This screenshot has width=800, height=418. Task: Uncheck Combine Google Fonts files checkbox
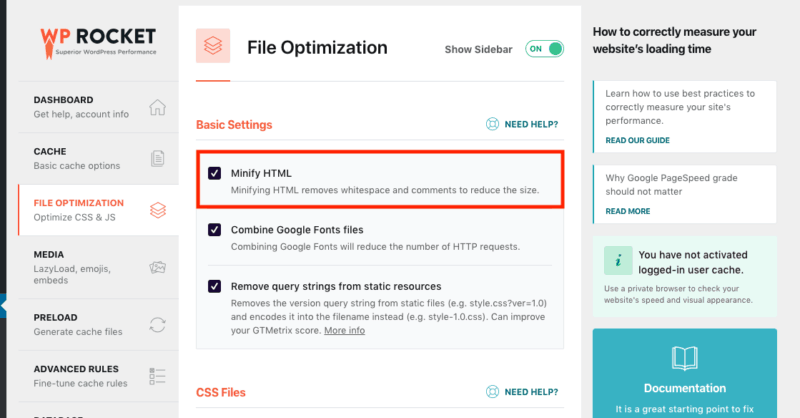pyautogui.click(x=214, y=230)
